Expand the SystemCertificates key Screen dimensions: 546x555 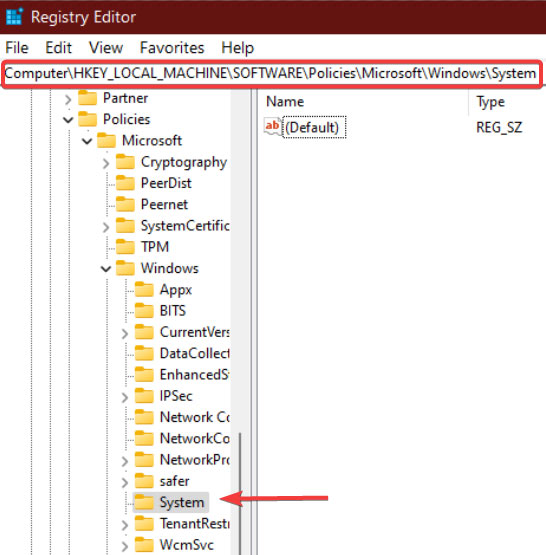106,227
